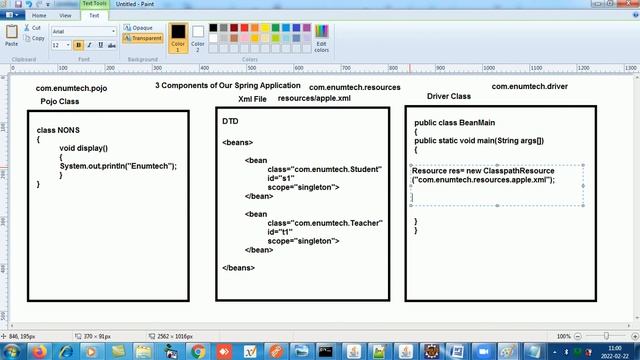Click the Save icon in quick access toolbar
Screen dimensions: 640x360
pos(18,4)
